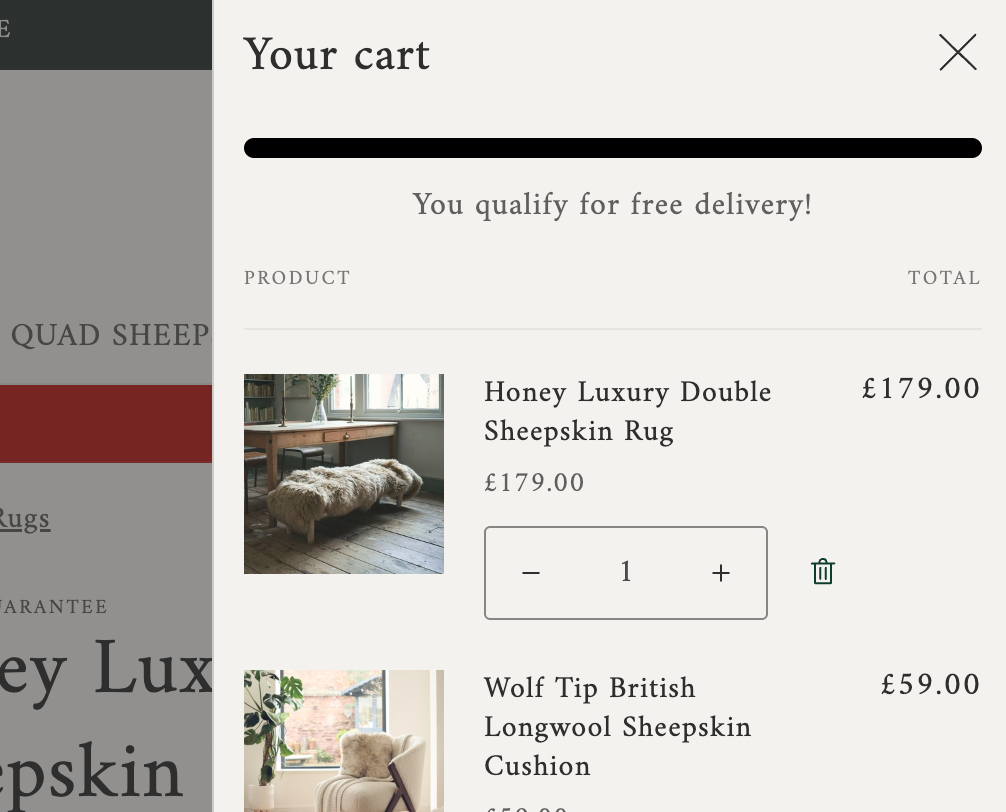Follow the Honey Luxury Double Sheepskin Rug link
1006x812 pixels.
click(627, 411)
